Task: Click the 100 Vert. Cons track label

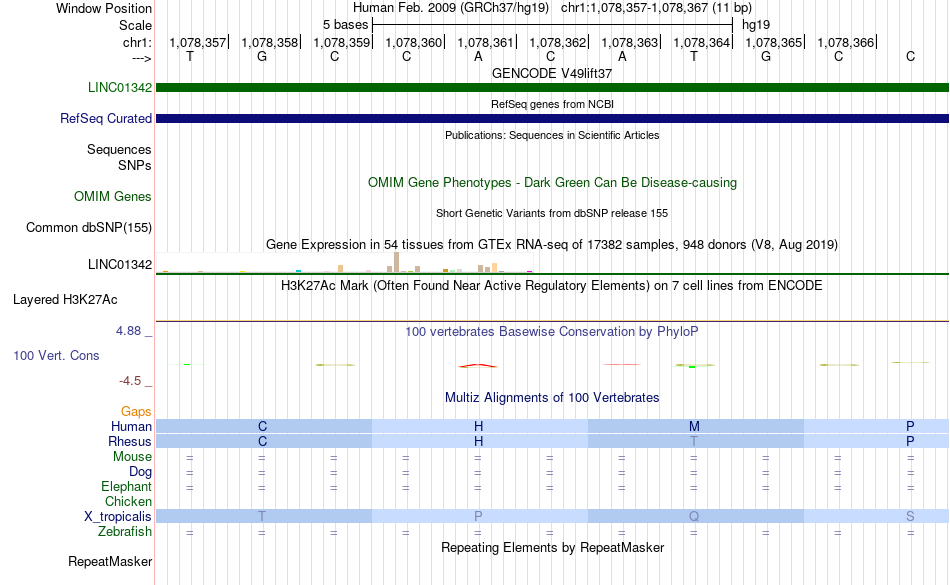Action: click(x=56, y=355)
